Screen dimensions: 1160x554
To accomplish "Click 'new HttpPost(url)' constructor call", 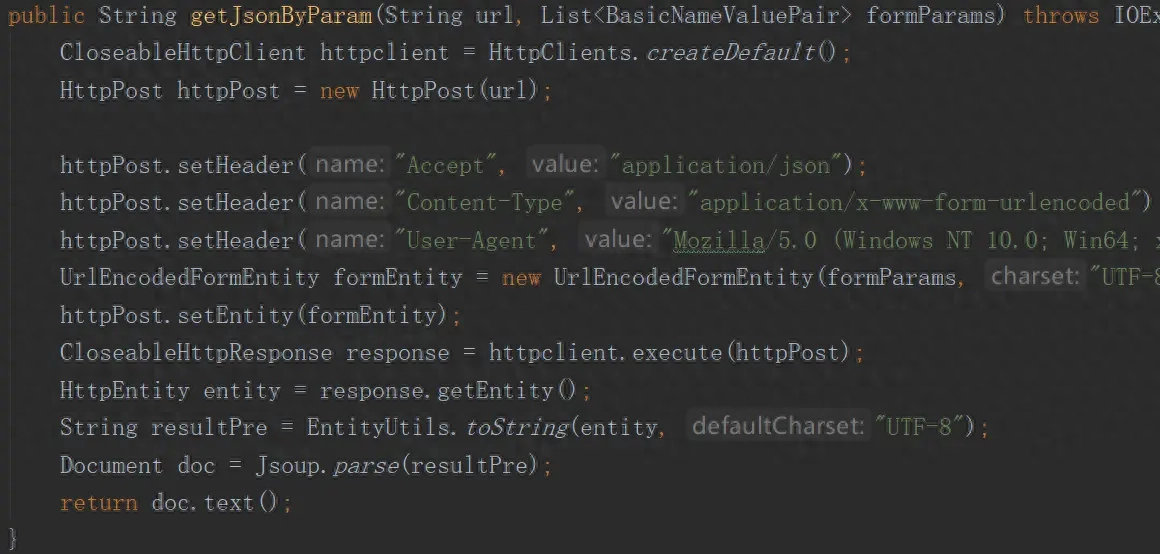I will (x=428, y=91).
